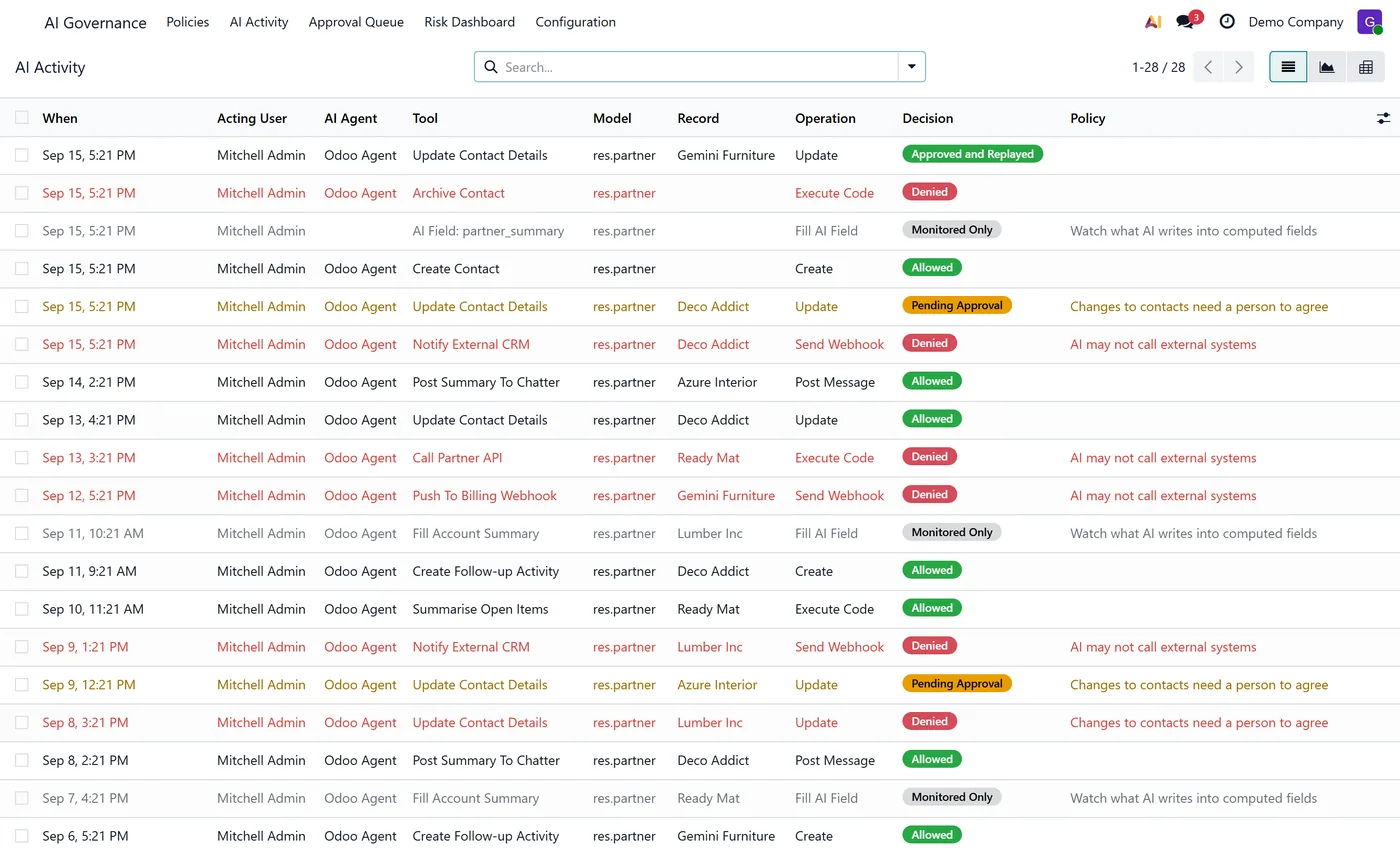Click Pending Approval badge on Deco Addict row
Screen dimensions: 1400x851
point(957,305)
